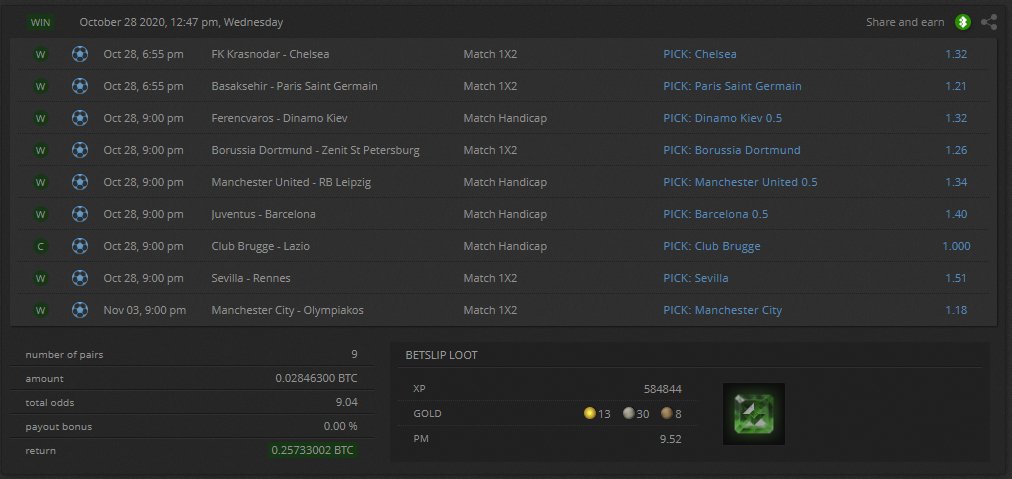Open the PICK: Manchester City link
Screen dimensions: 1012x479
tap(723, 311)
